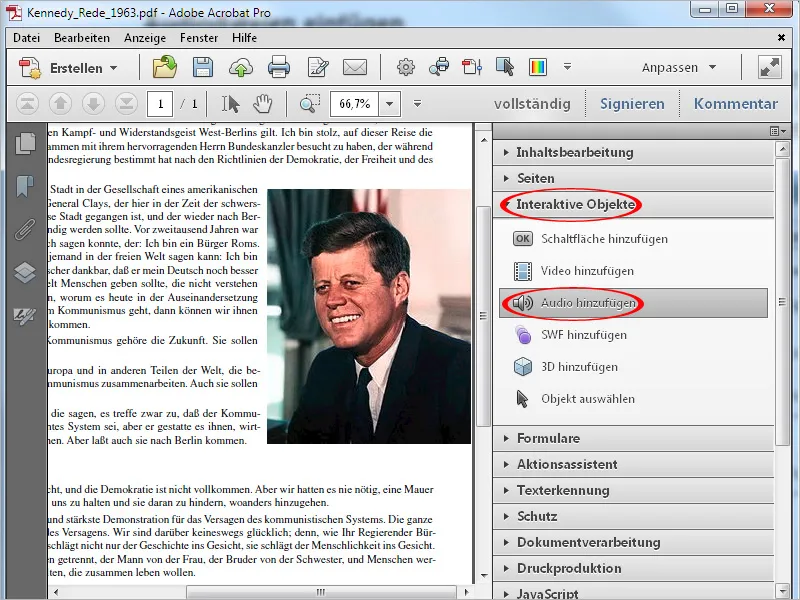Click the marquee zoom tool icon
The width and height of the screenshot is (800, 600).
click(x=310, y=104)
